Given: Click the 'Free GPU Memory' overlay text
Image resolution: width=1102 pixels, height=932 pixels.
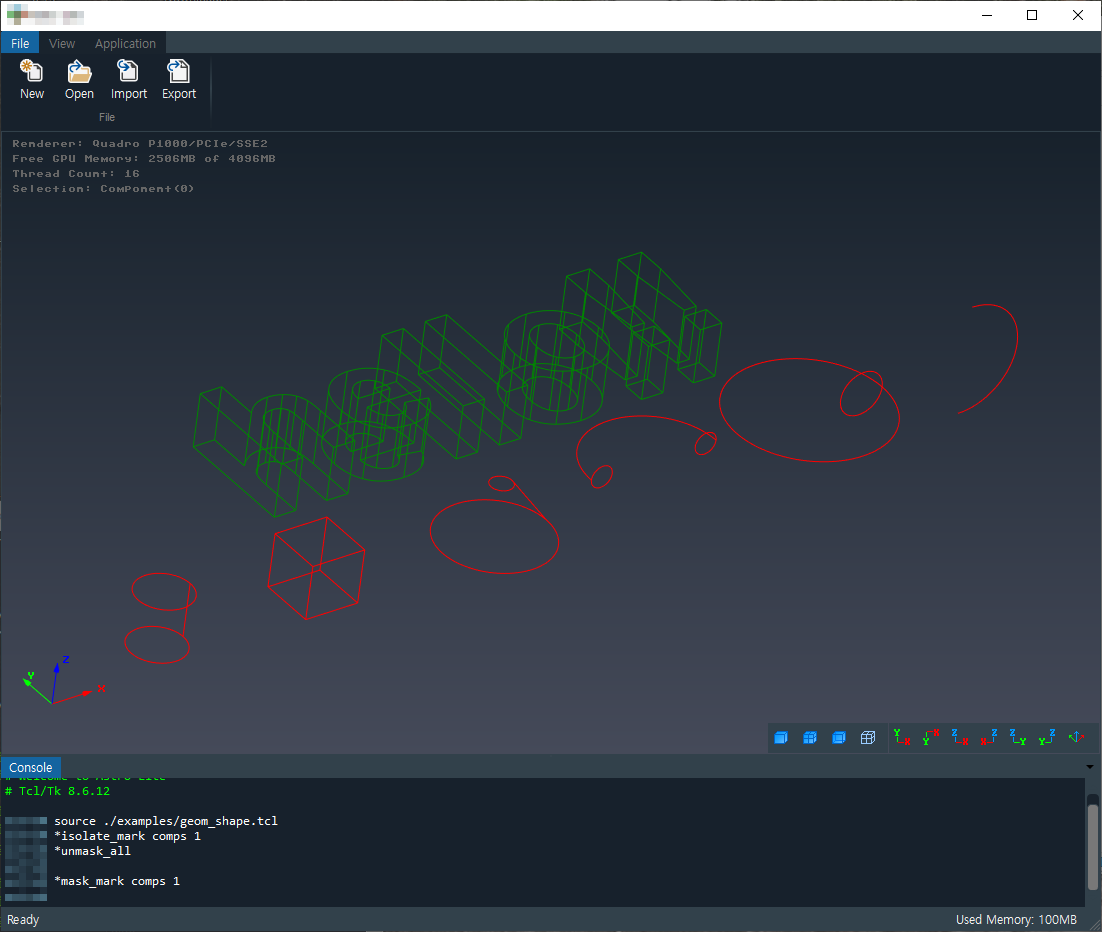Looking at the screenshot, I should 144,158.
